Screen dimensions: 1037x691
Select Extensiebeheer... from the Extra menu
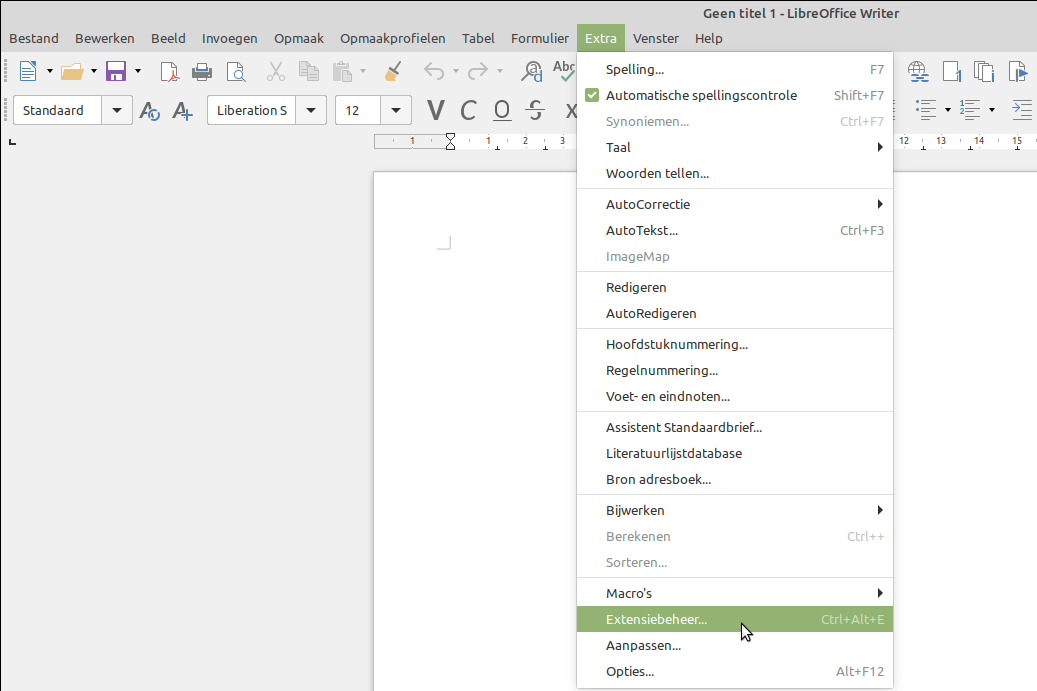(656, 619)
